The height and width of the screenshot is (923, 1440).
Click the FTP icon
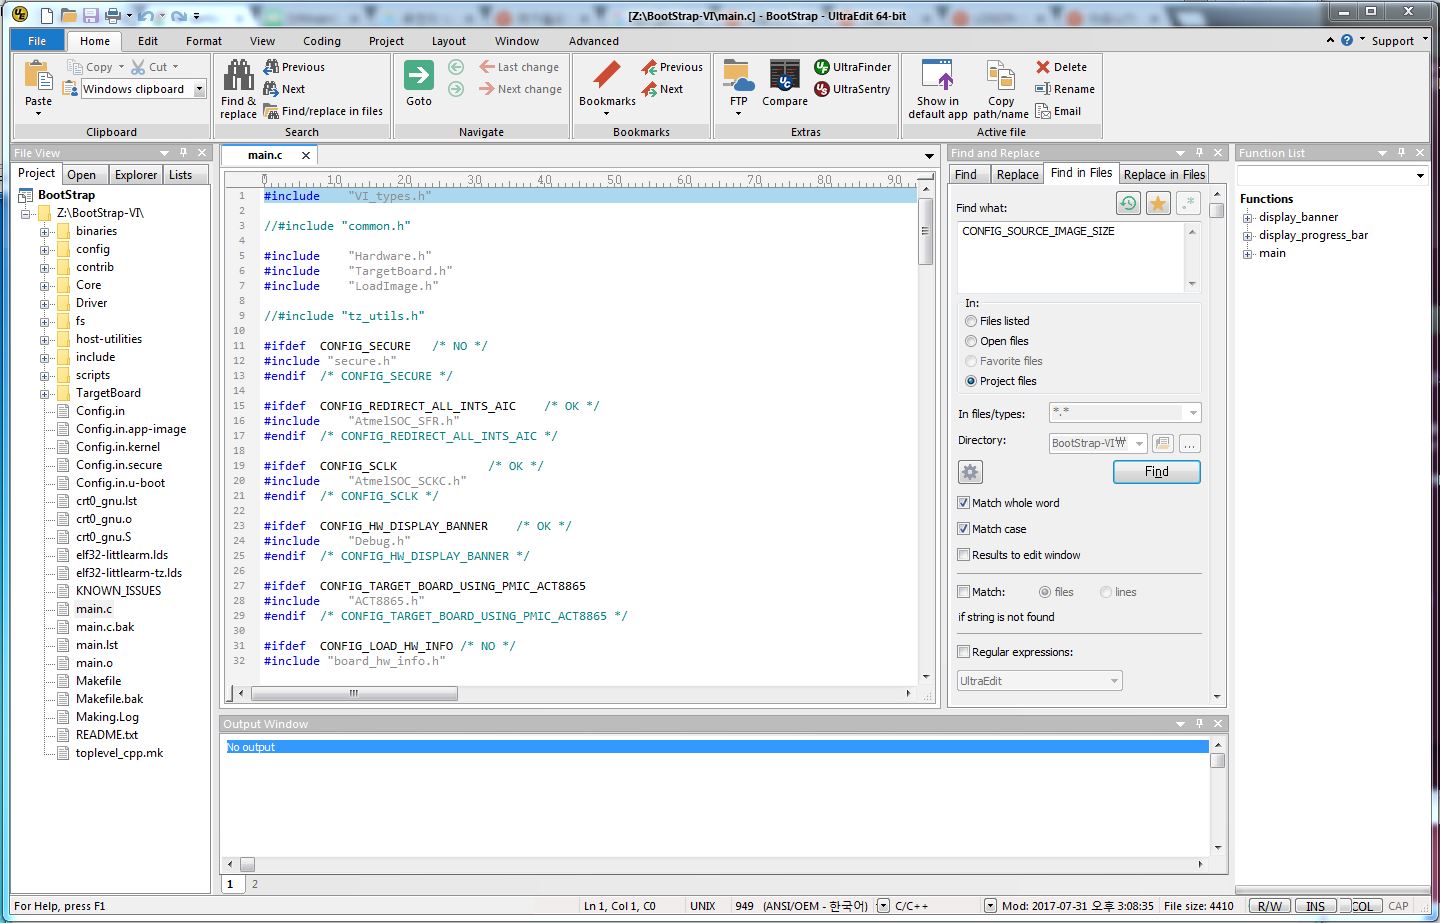pyautogui.click(x=738, y=77)
